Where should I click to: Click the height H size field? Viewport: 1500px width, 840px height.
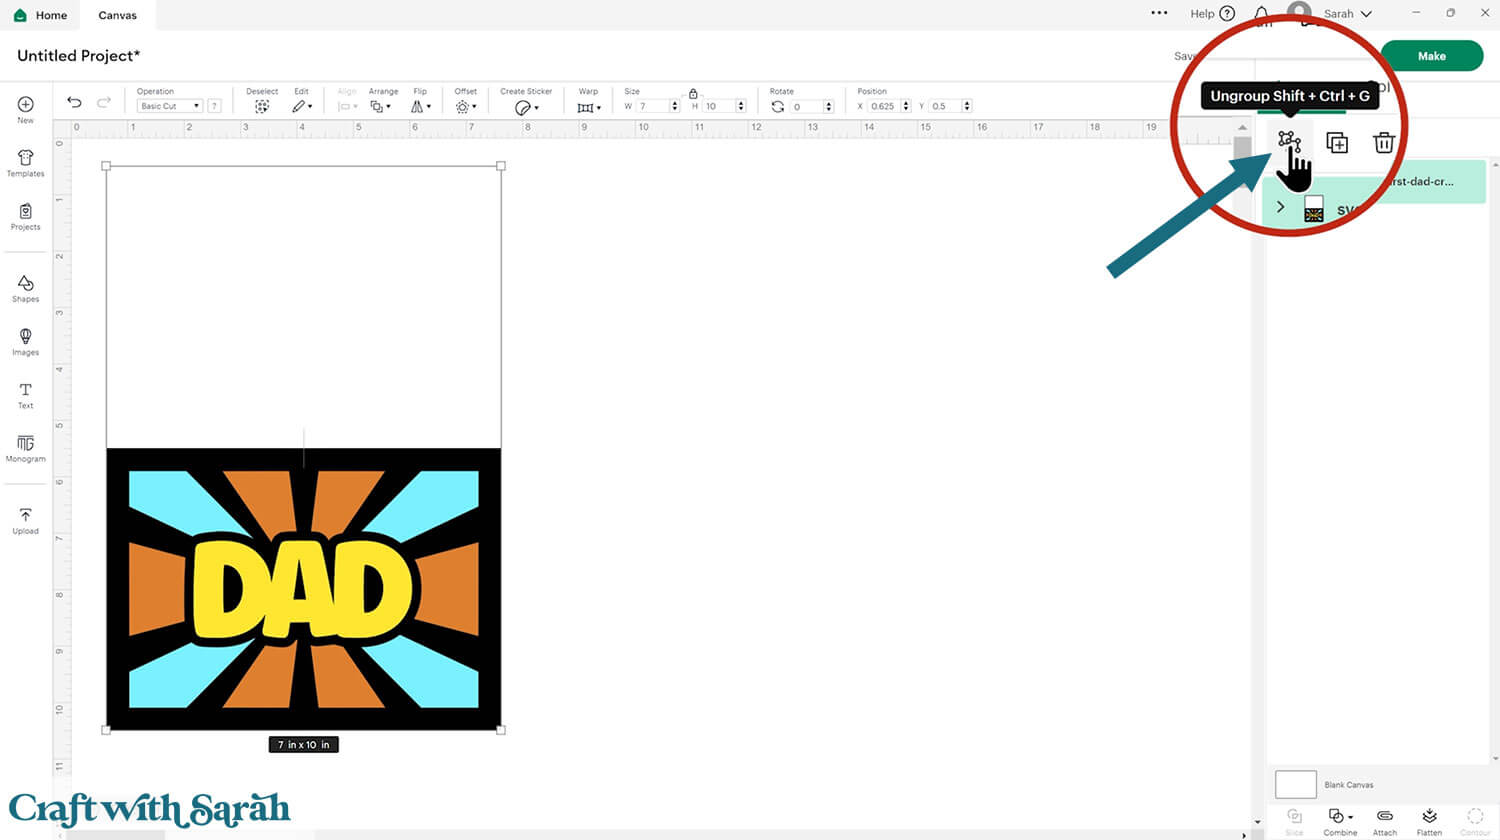click(719, 106)
